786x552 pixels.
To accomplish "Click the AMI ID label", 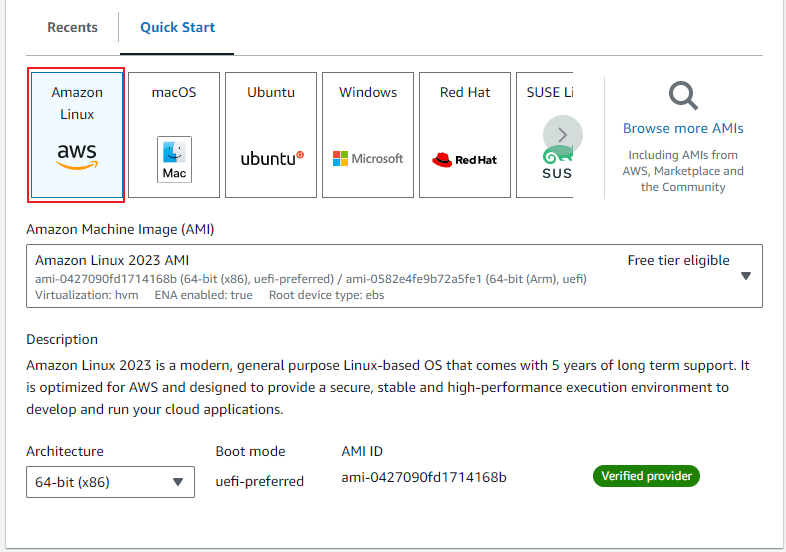I will click(x=362, y=451).
